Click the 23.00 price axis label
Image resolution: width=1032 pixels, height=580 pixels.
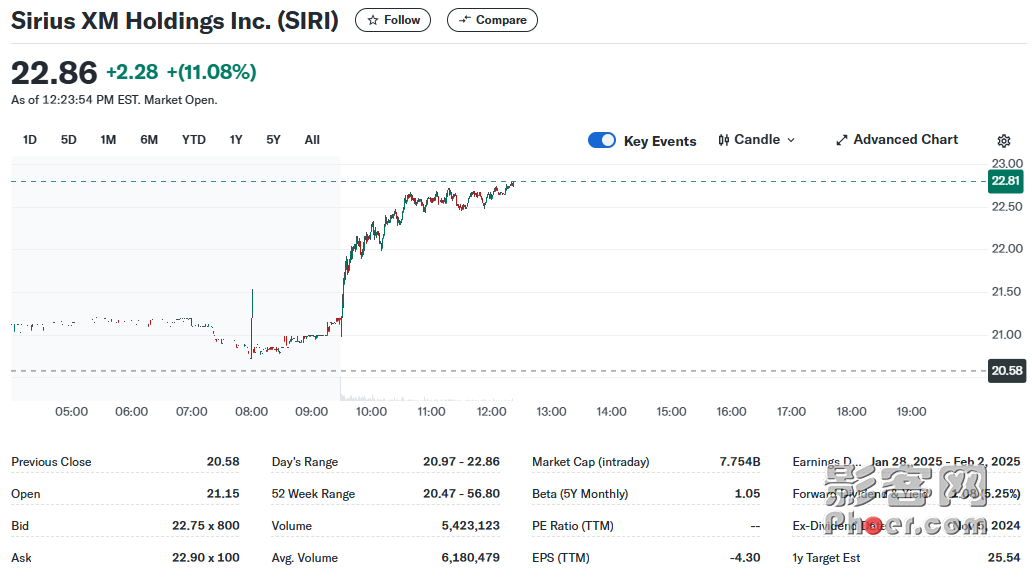(1008, 163)
